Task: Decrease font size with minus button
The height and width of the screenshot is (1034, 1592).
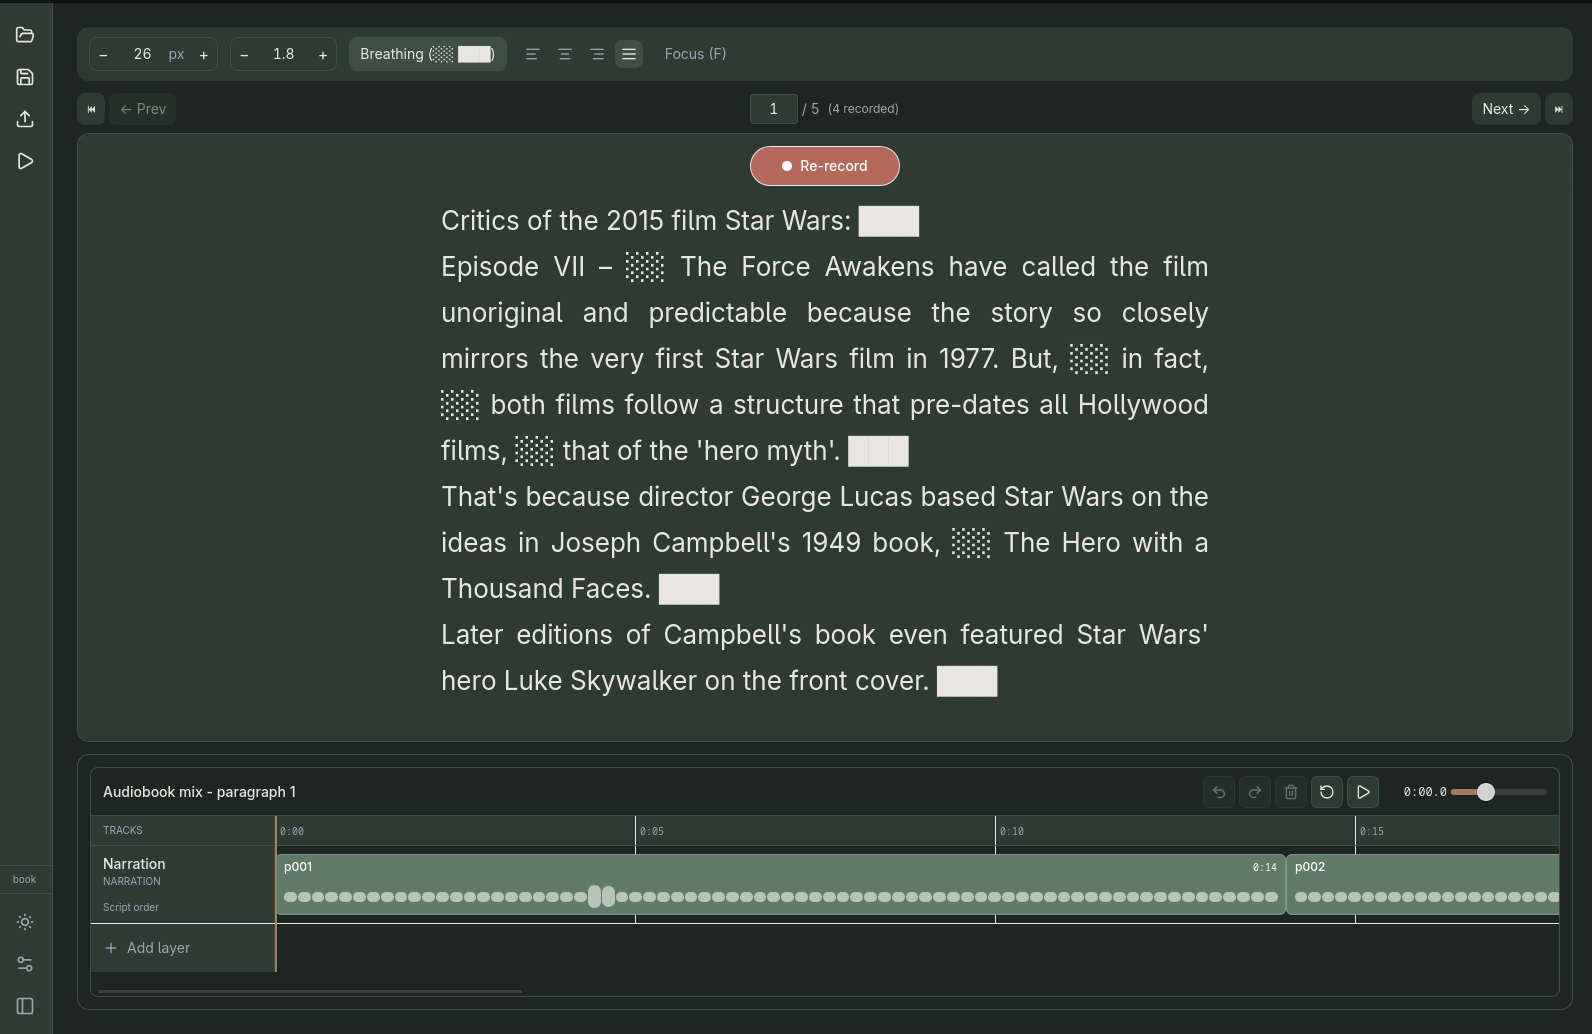Action: tap(103, 54)
